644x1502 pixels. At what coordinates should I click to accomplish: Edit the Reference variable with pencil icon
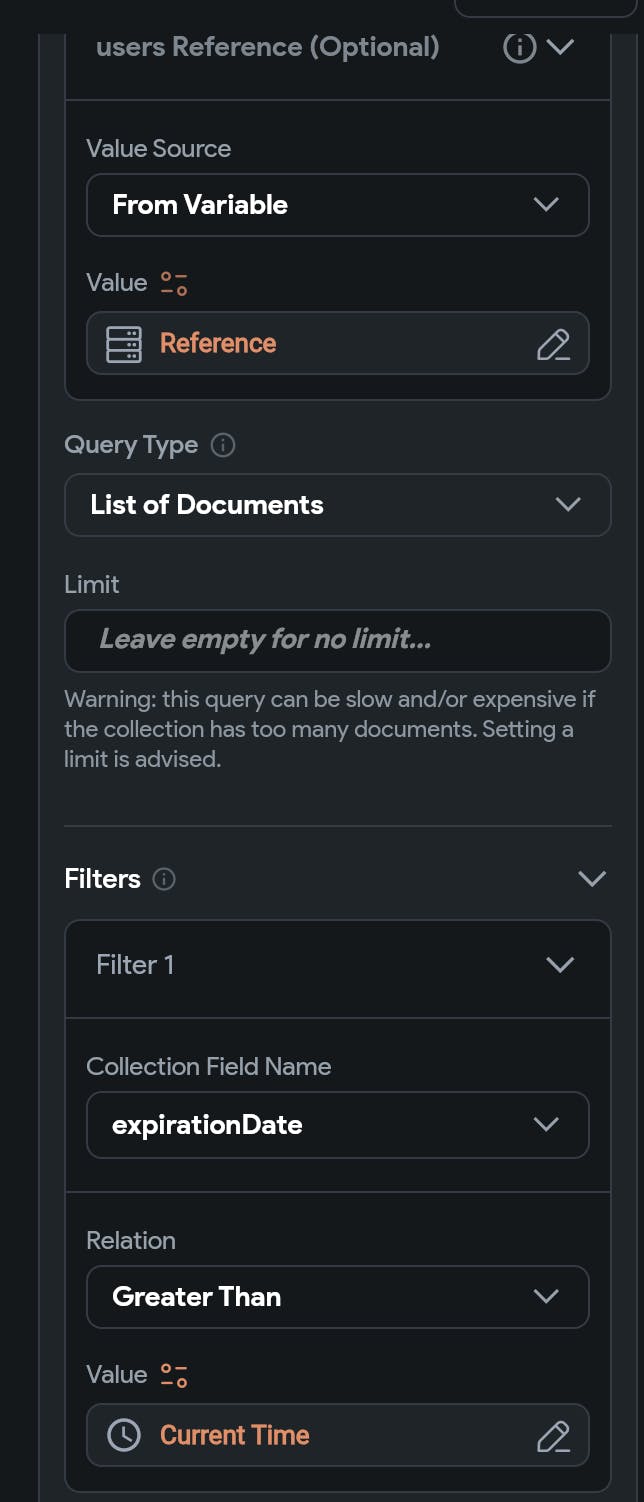point(553,344)
